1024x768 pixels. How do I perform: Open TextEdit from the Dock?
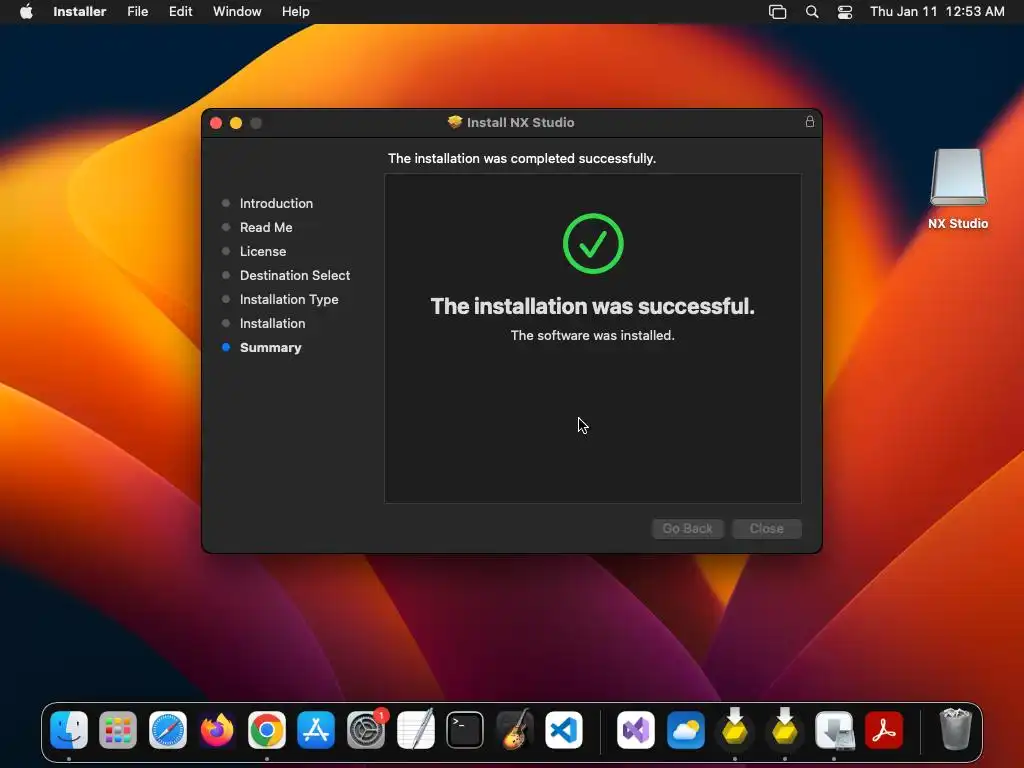click(x=415, y=729)
